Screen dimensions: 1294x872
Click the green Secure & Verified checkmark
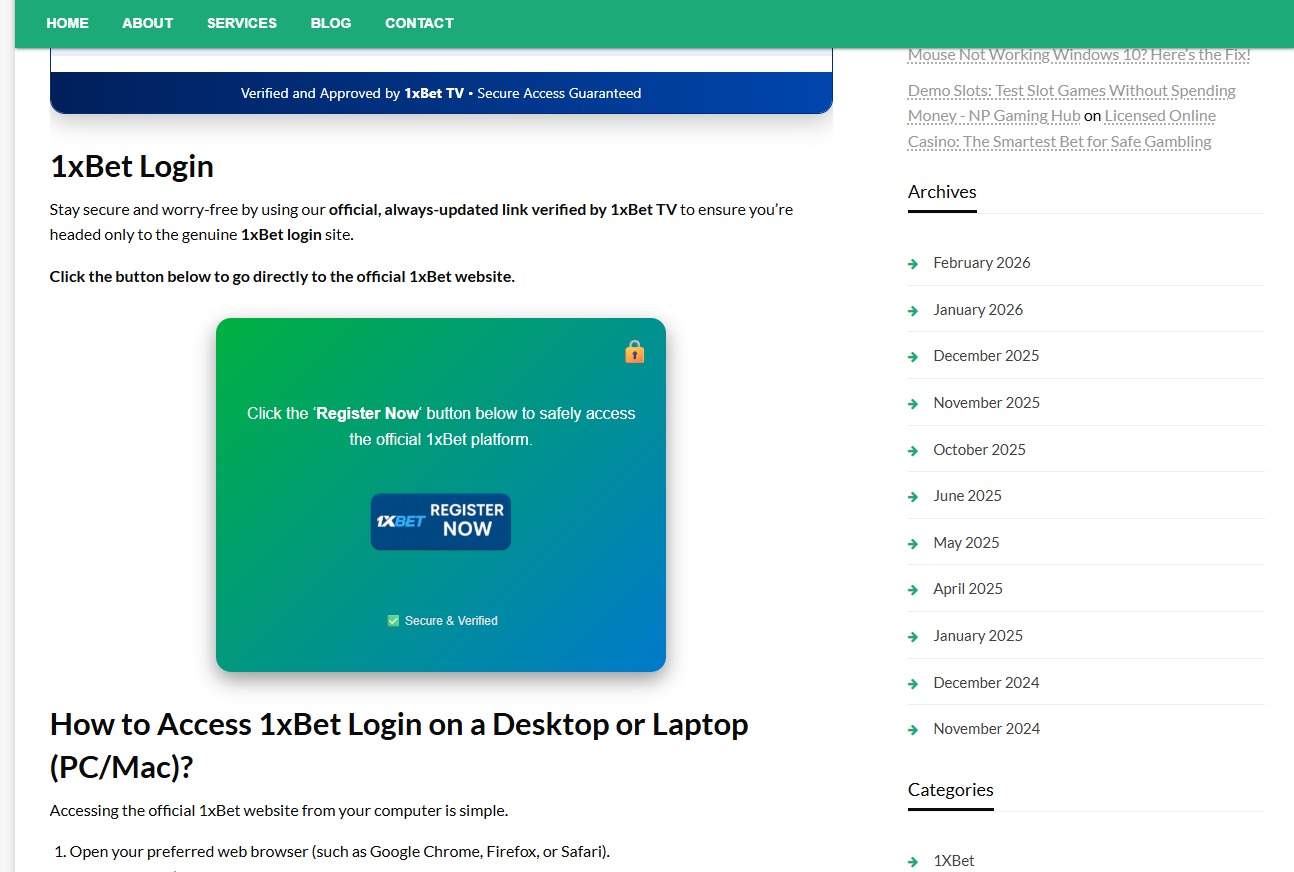[x=393, y=621]
